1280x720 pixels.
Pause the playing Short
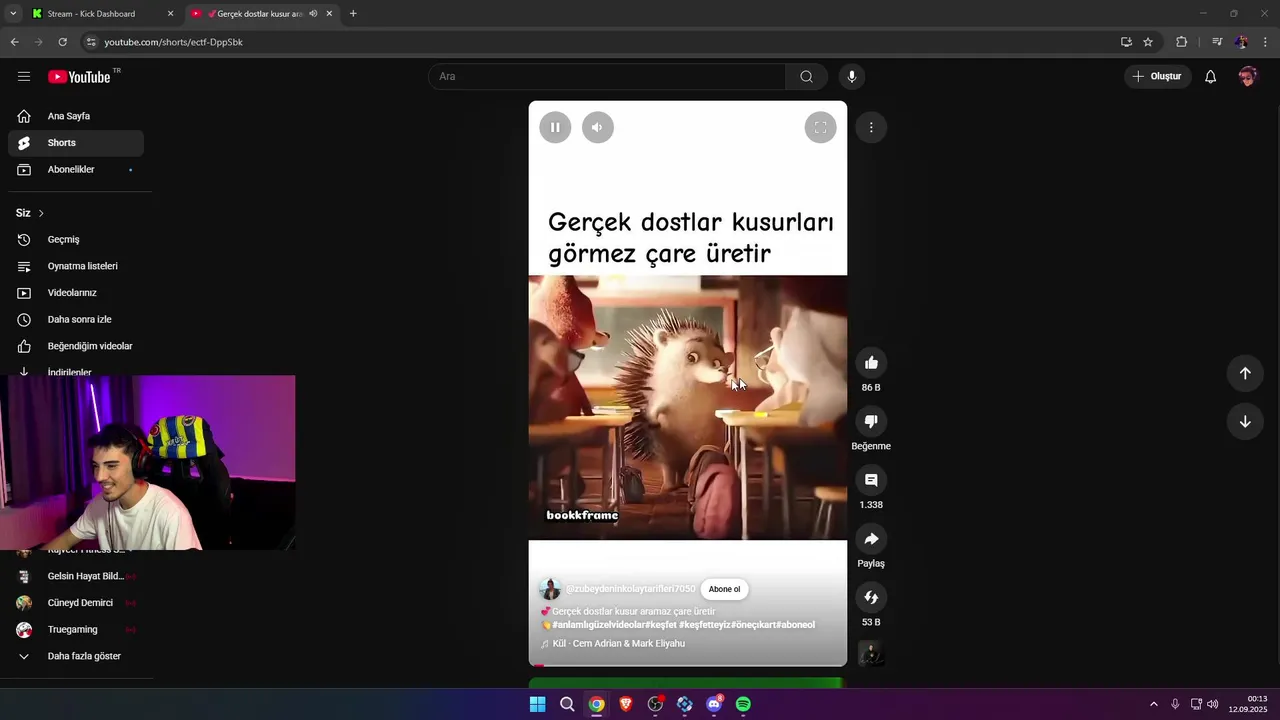click(x=555, y=127)
